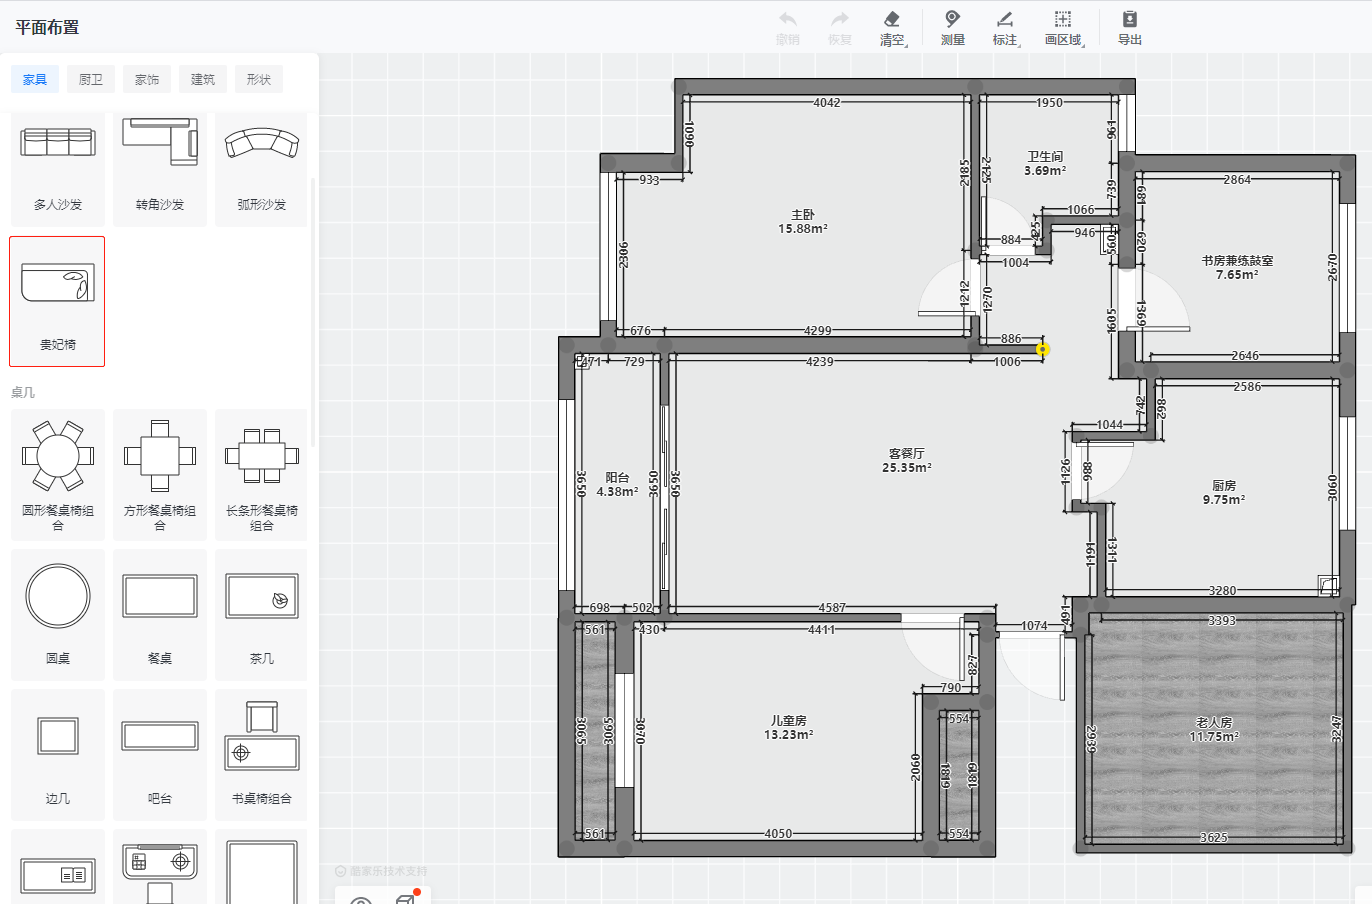1372x904 pixels.
Task: Expand the 标注 tool options arrow
Action: [x=1019, y=45]
